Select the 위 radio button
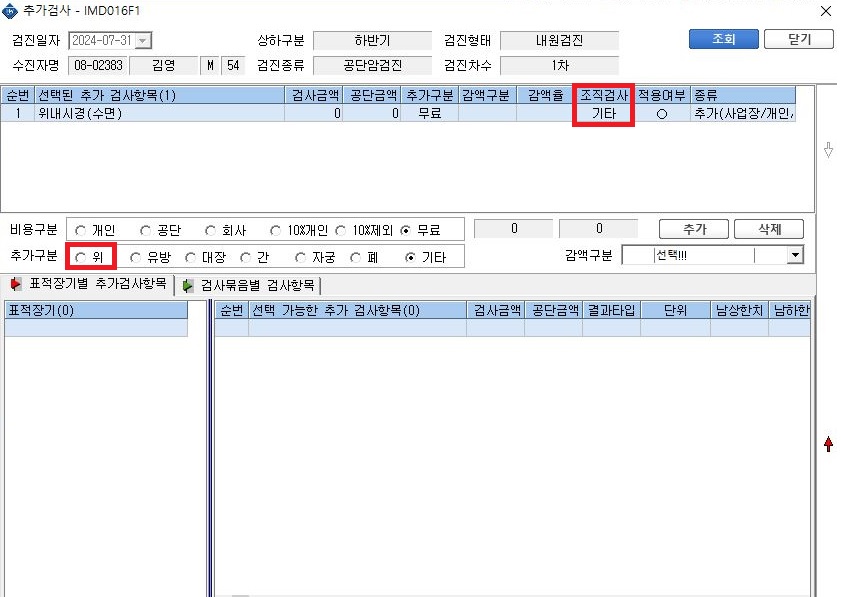Image resolution: width=841 pixels, height=597 pixels. (x=80, y=258)
